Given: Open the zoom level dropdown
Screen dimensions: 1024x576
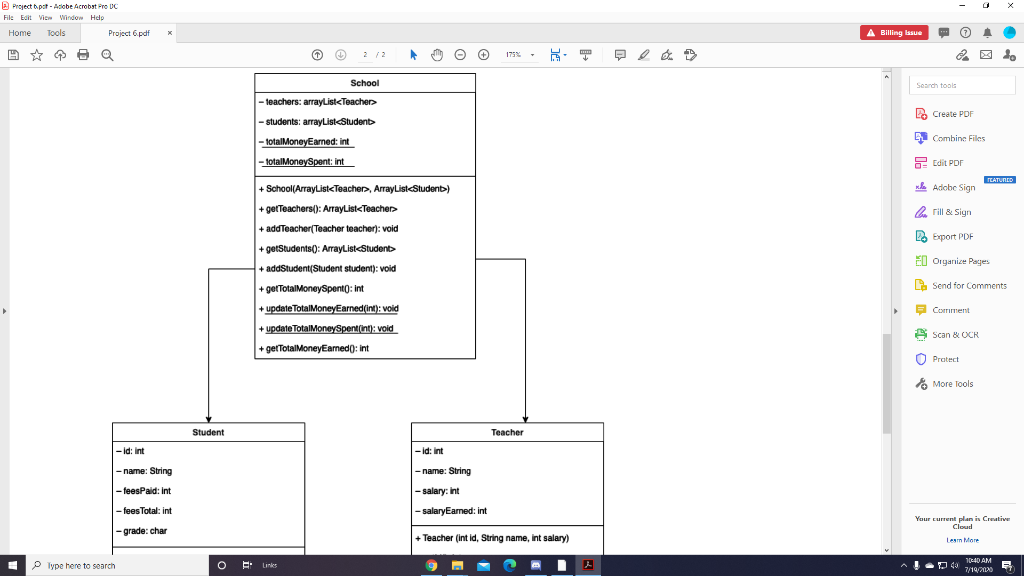Looking at the screenshot, I should (x=532, y=55).
